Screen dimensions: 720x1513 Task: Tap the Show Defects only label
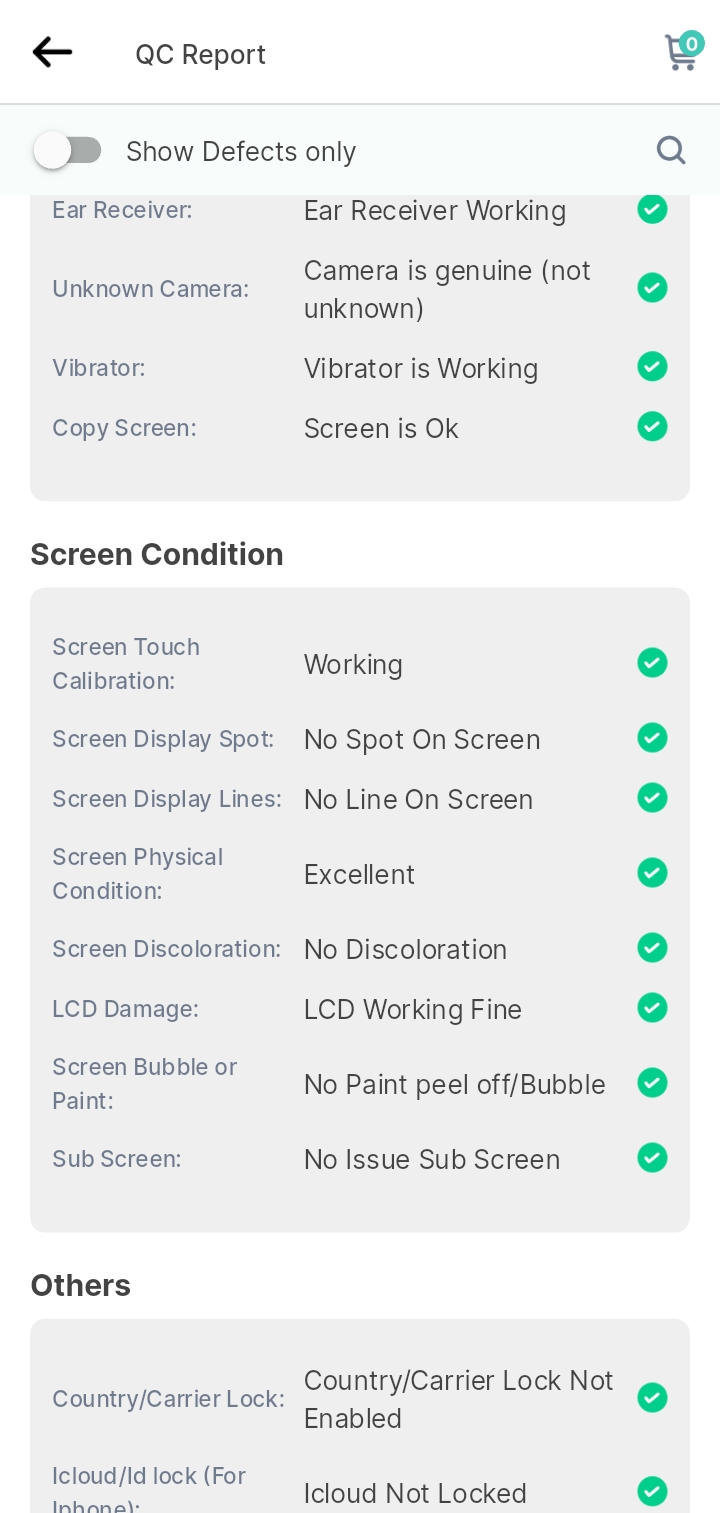pyautogui.click(x=241, y=152)
